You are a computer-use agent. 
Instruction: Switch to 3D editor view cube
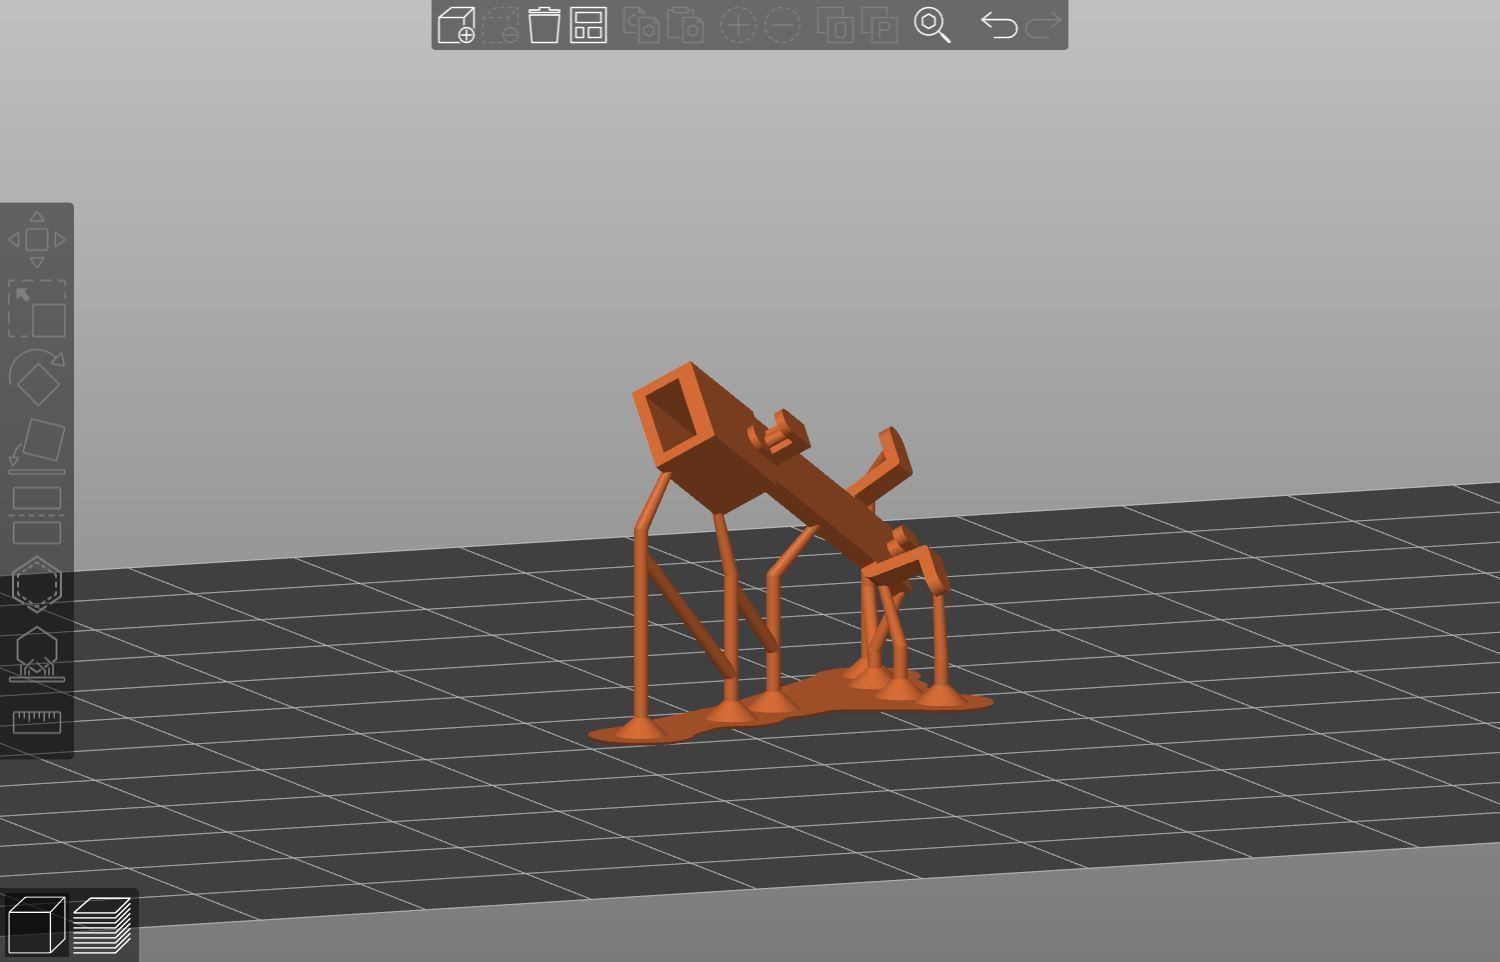coord(36,925)
